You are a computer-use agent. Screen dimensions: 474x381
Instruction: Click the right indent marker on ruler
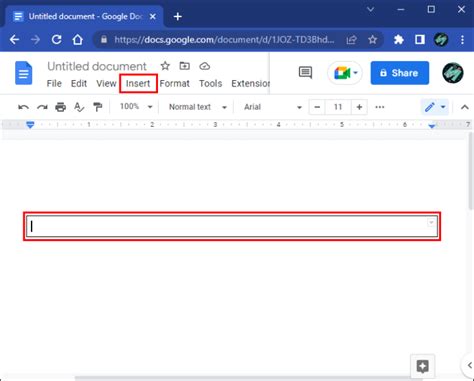[x=432, y=126]
